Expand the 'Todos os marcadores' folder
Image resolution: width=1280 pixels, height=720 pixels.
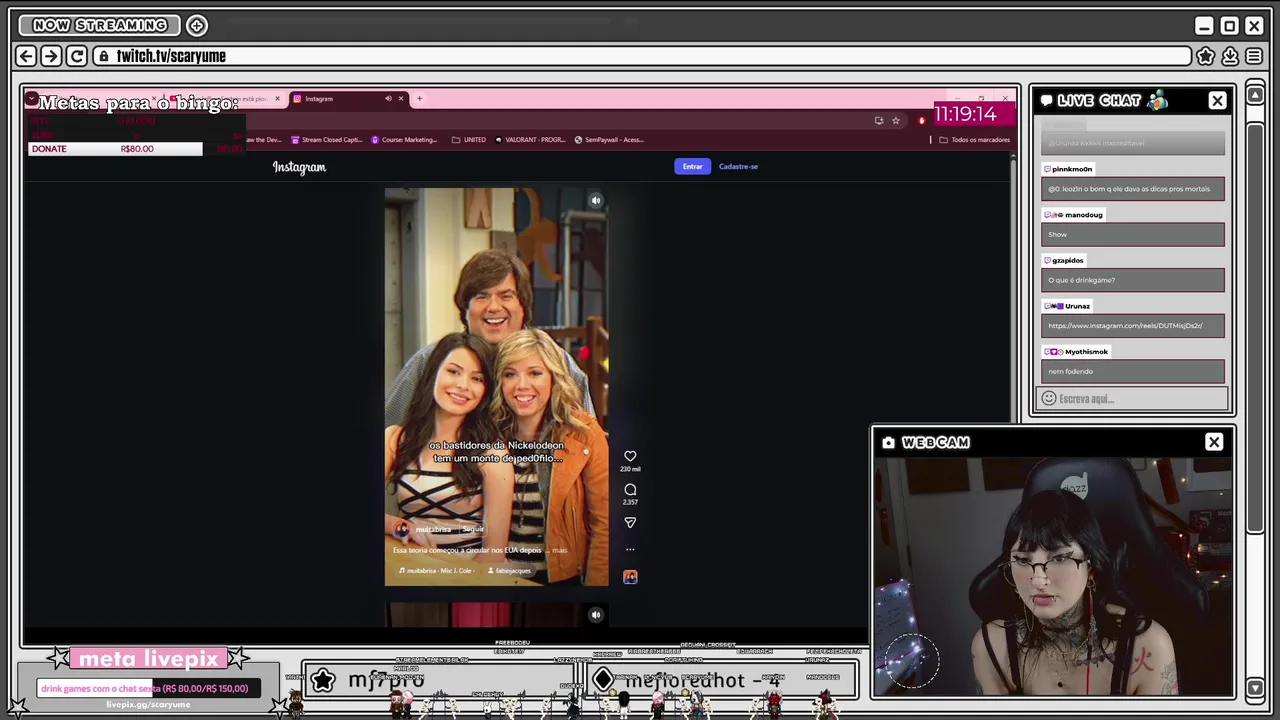tap(974, 140)
